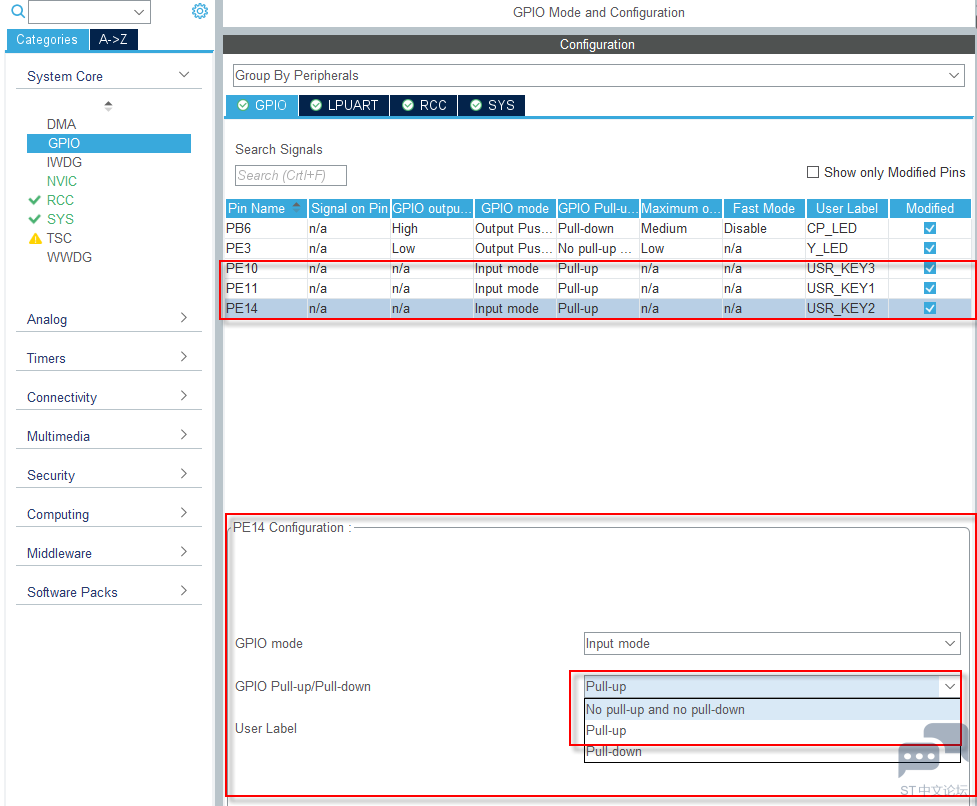Select WWDG in System Core list

[x=69, y=257]
